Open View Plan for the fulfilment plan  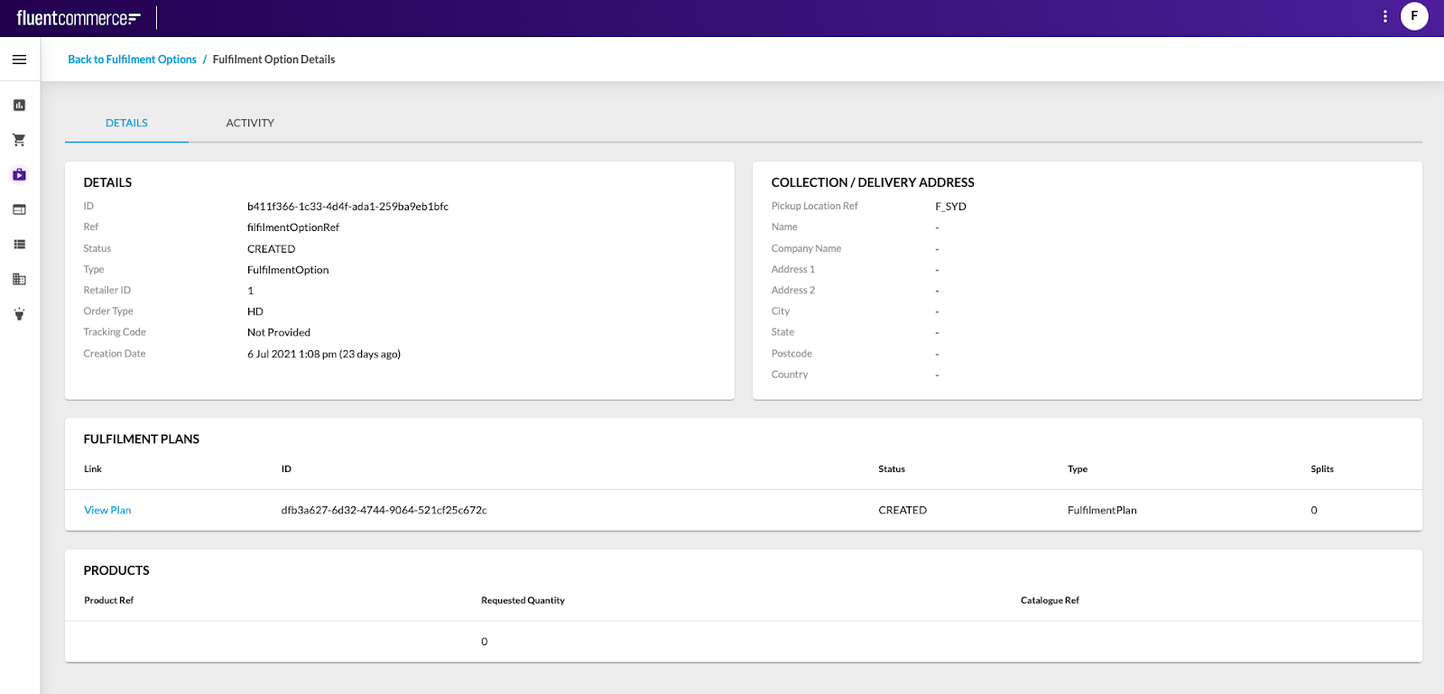107,510
